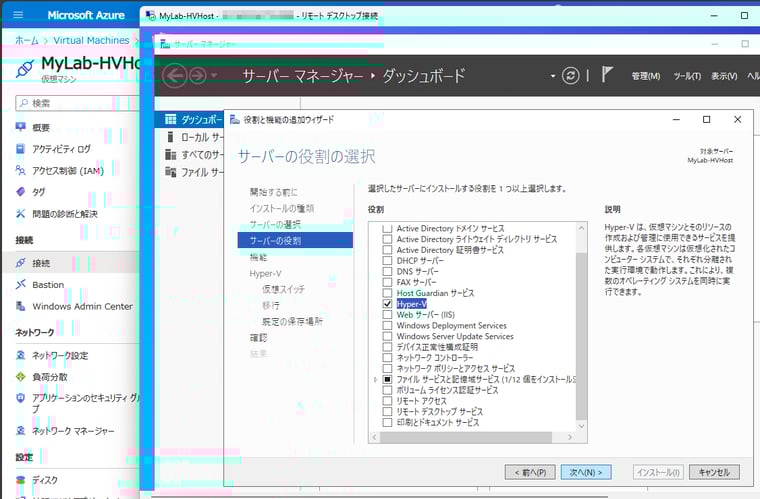Screen dimensions: 760x499
Task: Click roles list scroll right arrow
Action: click(x=570, y=437)
